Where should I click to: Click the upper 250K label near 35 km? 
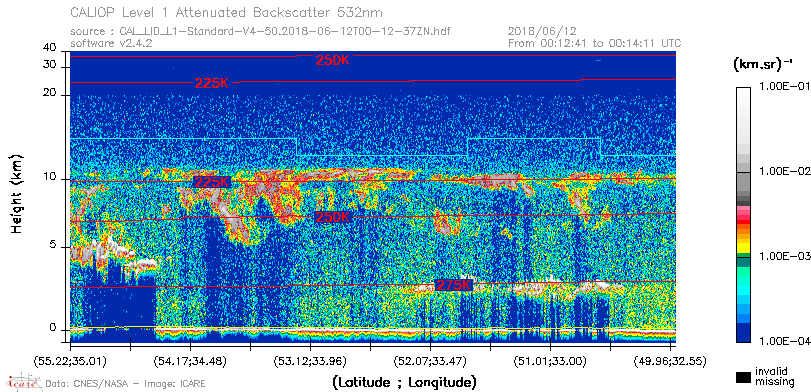[x=333, y=60]
